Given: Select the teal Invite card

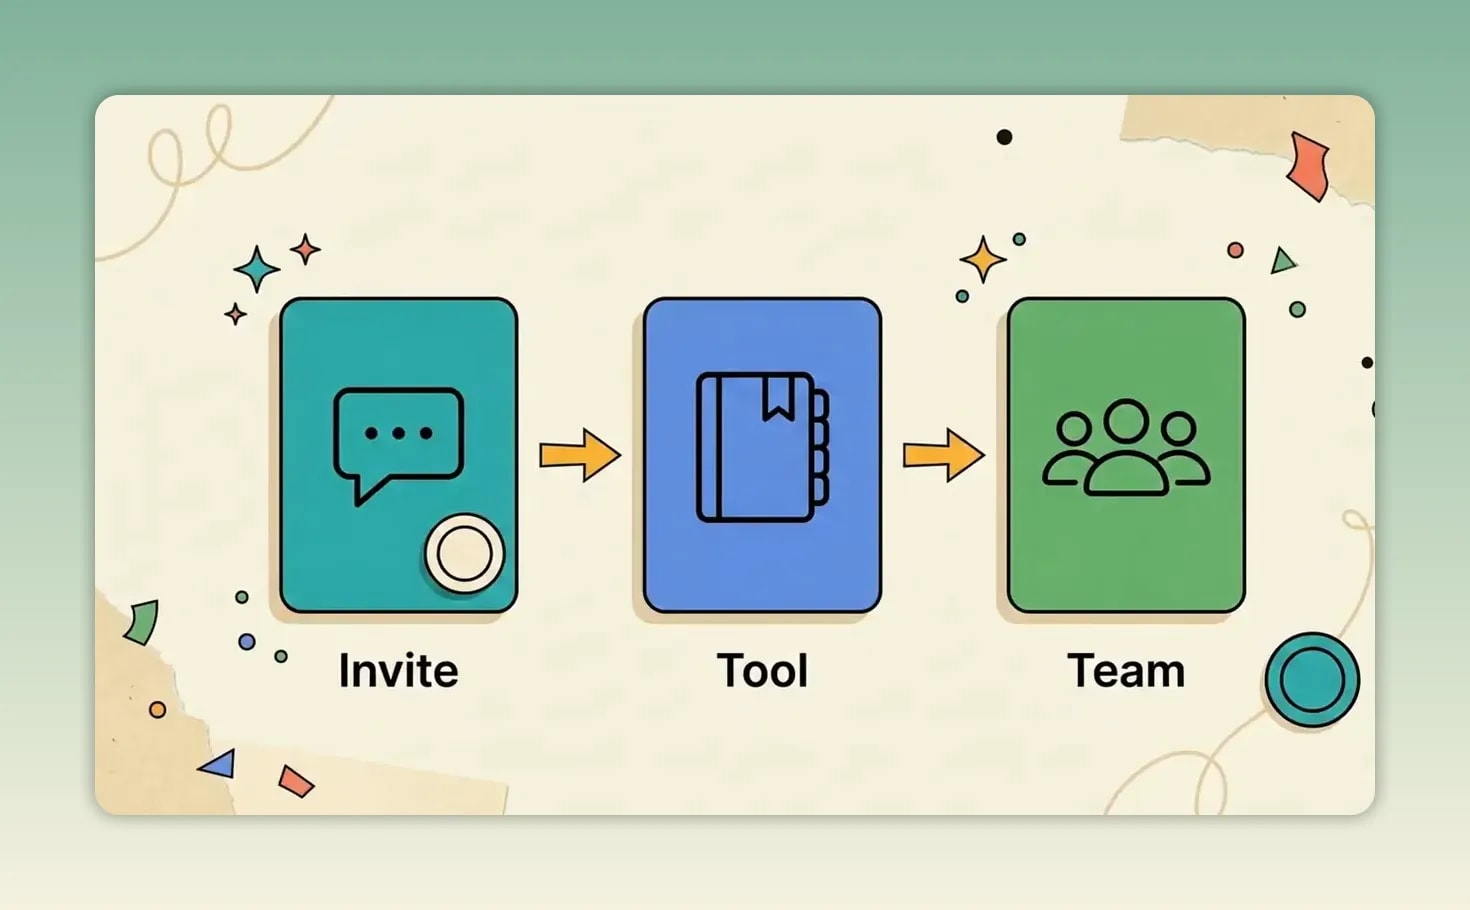Looking at the screenshot, I should coord(399,455).
